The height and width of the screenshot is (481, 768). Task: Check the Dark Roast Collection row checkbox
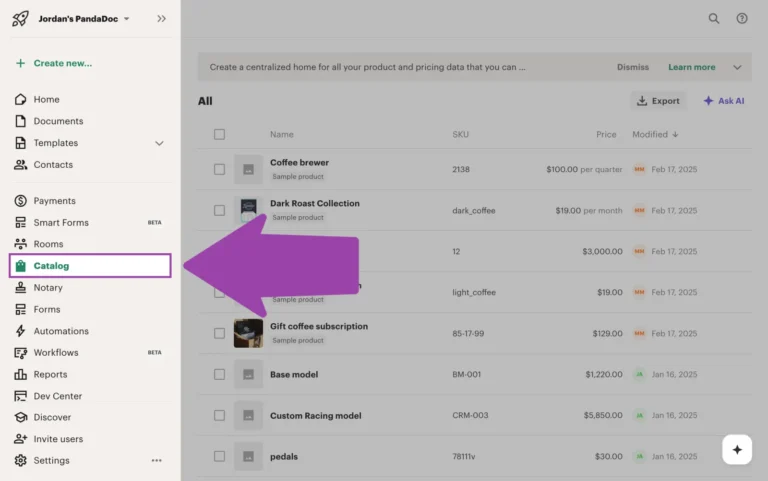click(219, 211)
